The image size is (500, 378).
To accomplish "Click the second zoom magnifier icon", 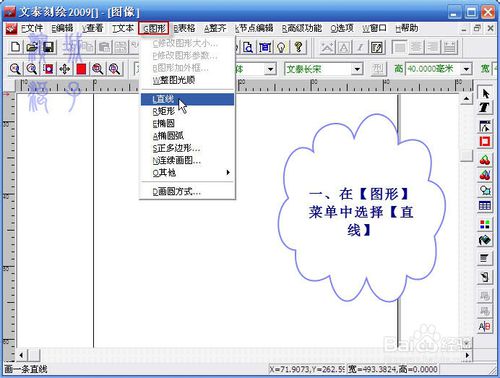I will [32, 69].
